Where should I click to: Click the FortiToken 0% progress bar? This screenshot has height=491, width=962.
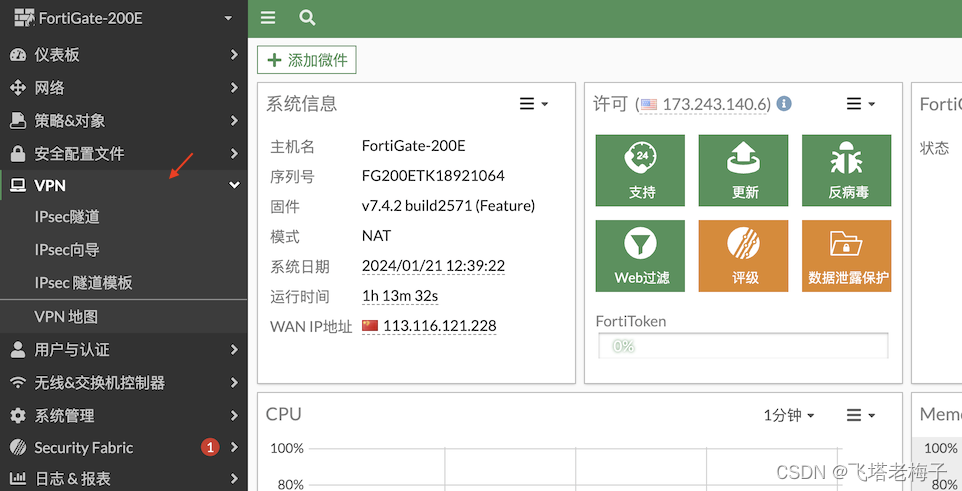(x=743, y=346)
